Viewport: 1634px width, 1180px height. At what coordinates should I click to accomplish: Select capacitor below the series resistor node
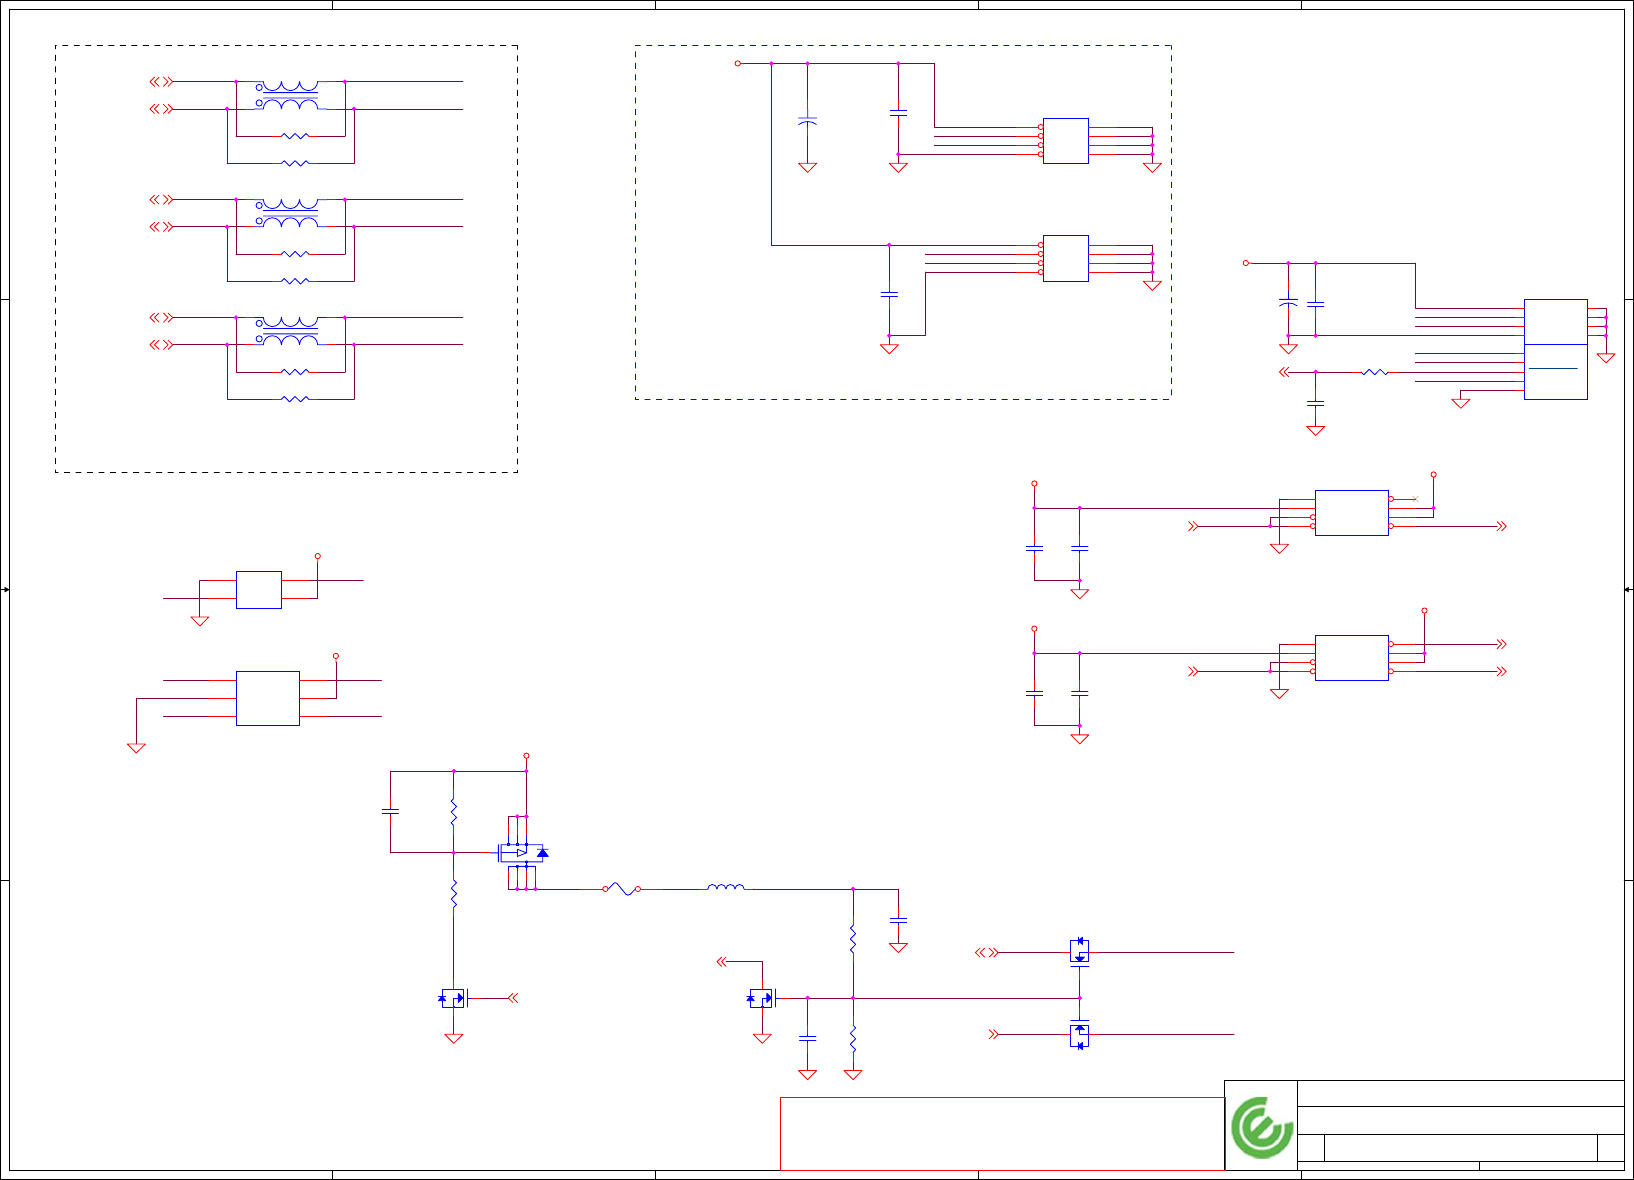pyautogui.click(x=1316, y=403)
